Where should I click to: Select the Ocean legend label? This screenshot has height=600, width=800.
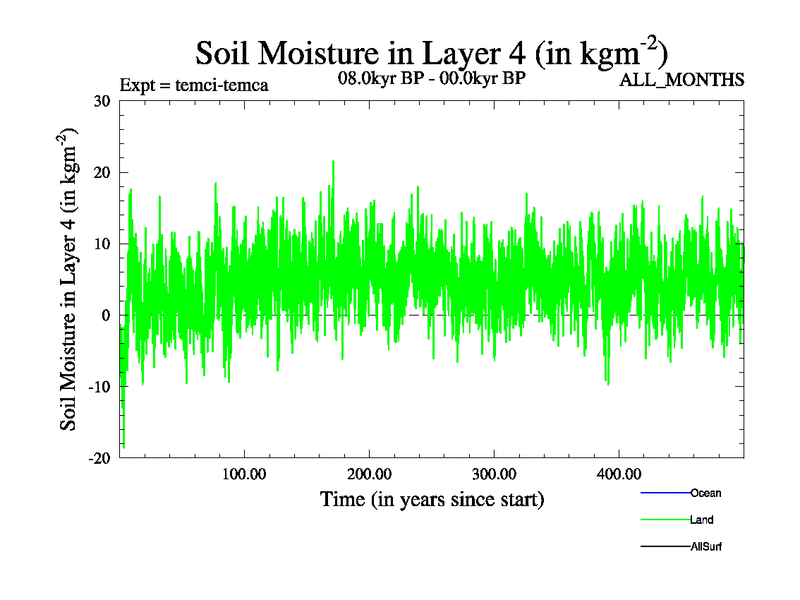point(705,493)
